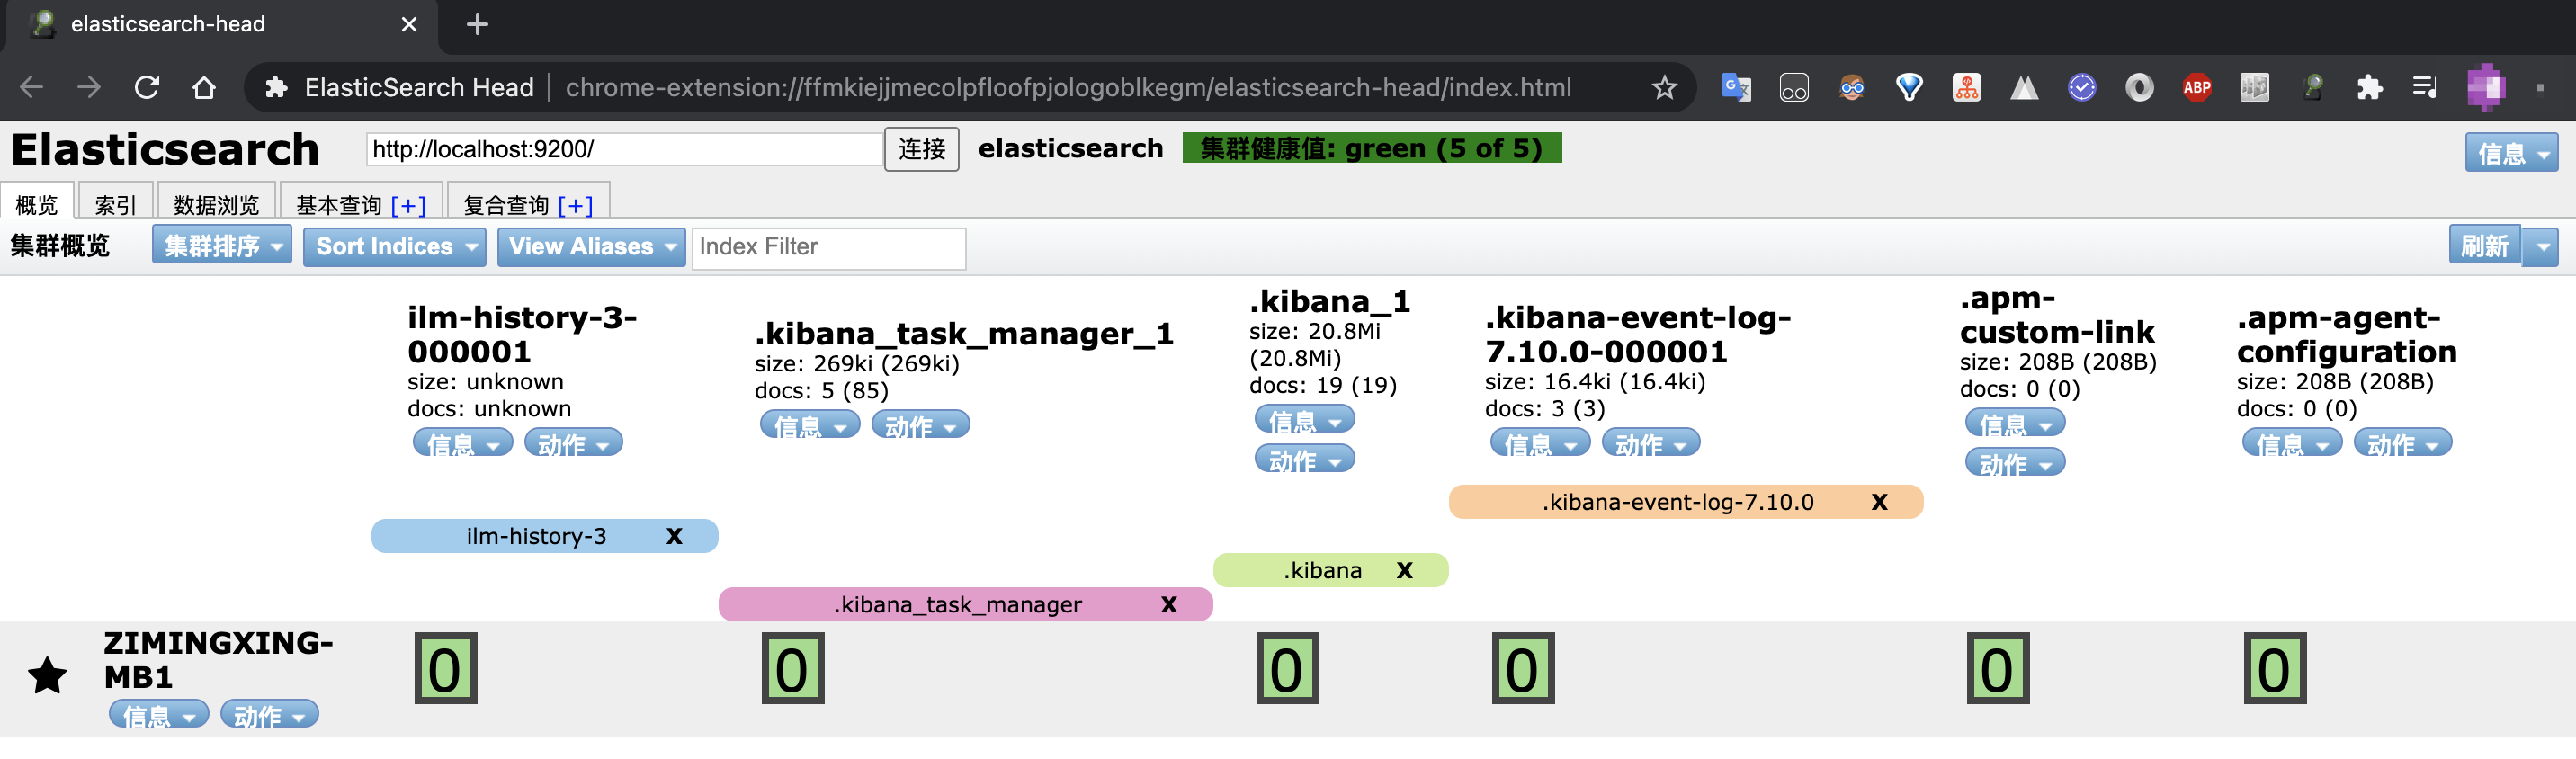Add new 基本查询 tab with [+]
Image resolution: width=2576 pixels, height=759 pixels.
pyautogui.click(x=408, y=205)
